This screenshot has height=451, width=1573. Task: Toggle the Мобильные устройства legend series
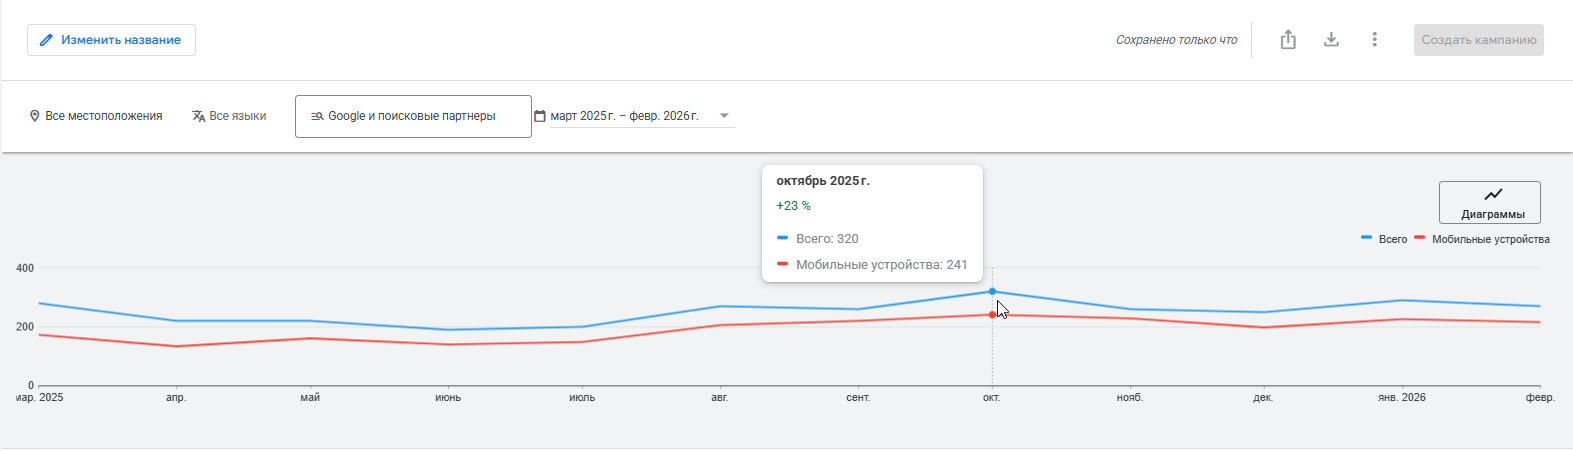pos(1483,240)
